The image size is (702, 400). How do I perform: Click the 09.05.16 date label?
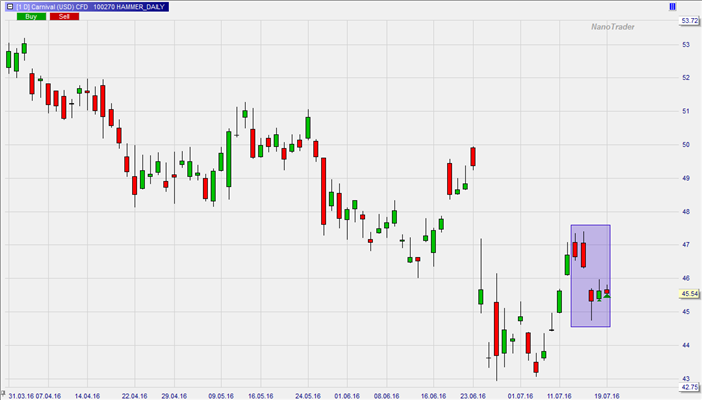click(x=221, y=396)
